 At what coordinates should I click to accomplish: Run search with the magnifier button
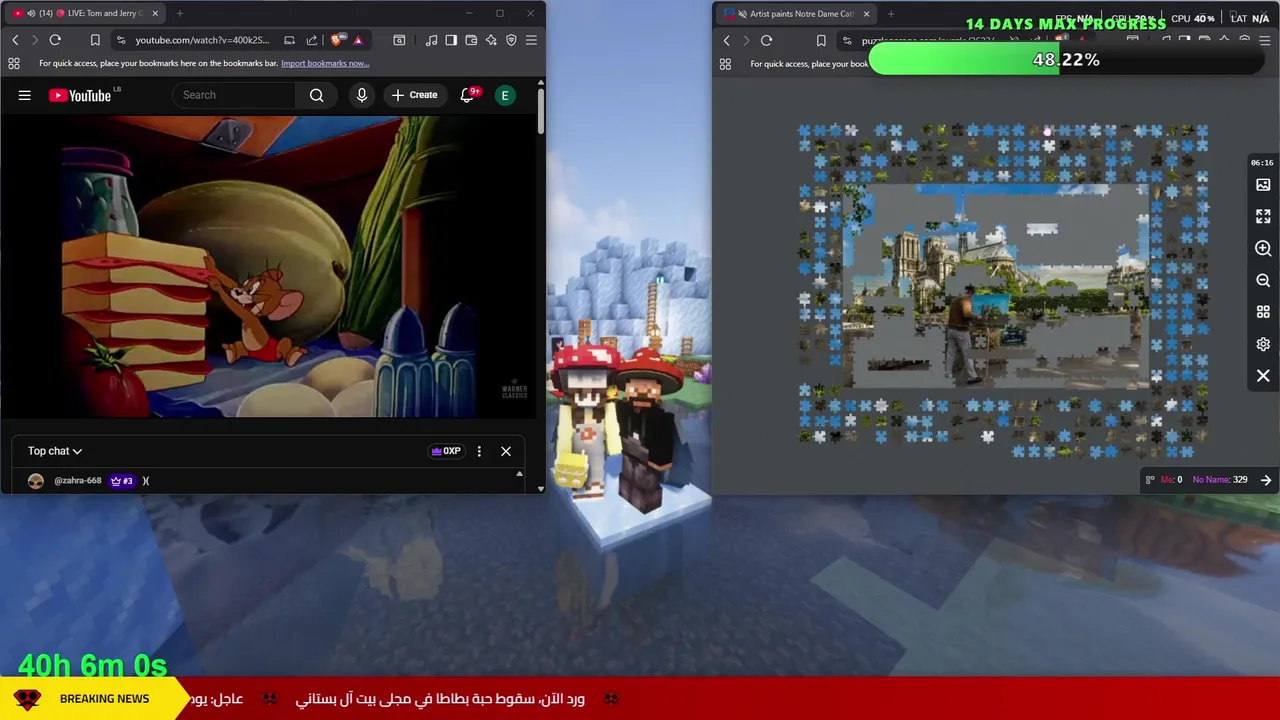point(316,95)
